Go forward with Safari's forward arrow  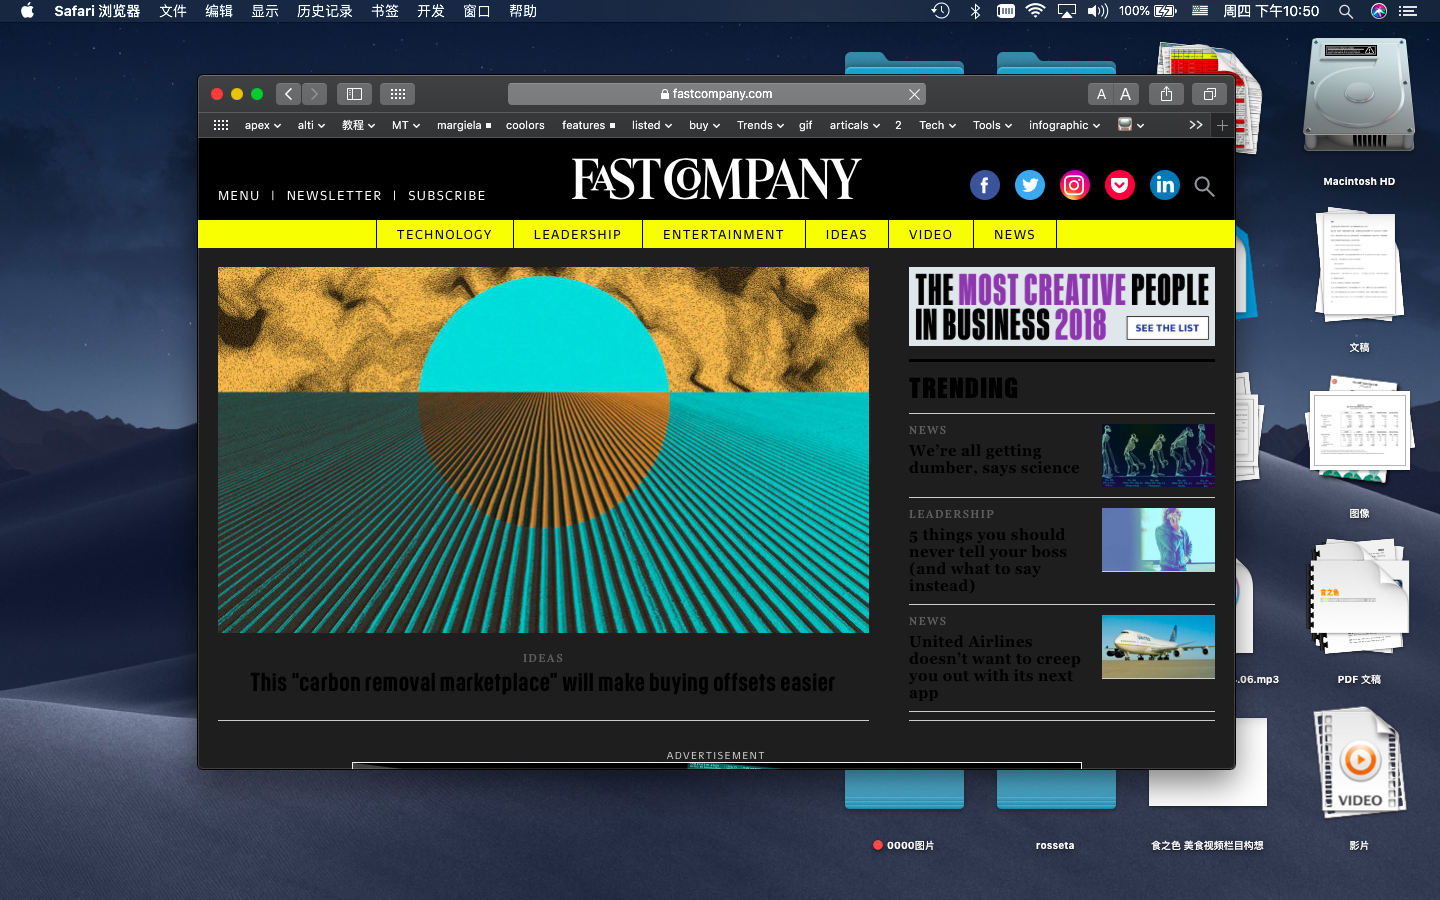[x=314, y=94]
